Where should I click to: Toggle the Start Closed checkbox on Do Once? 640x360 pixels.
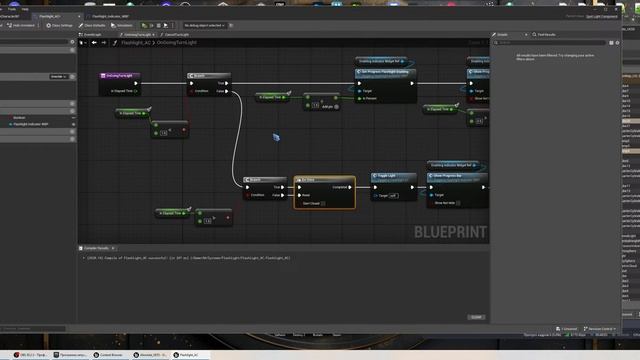click(323, 203)
